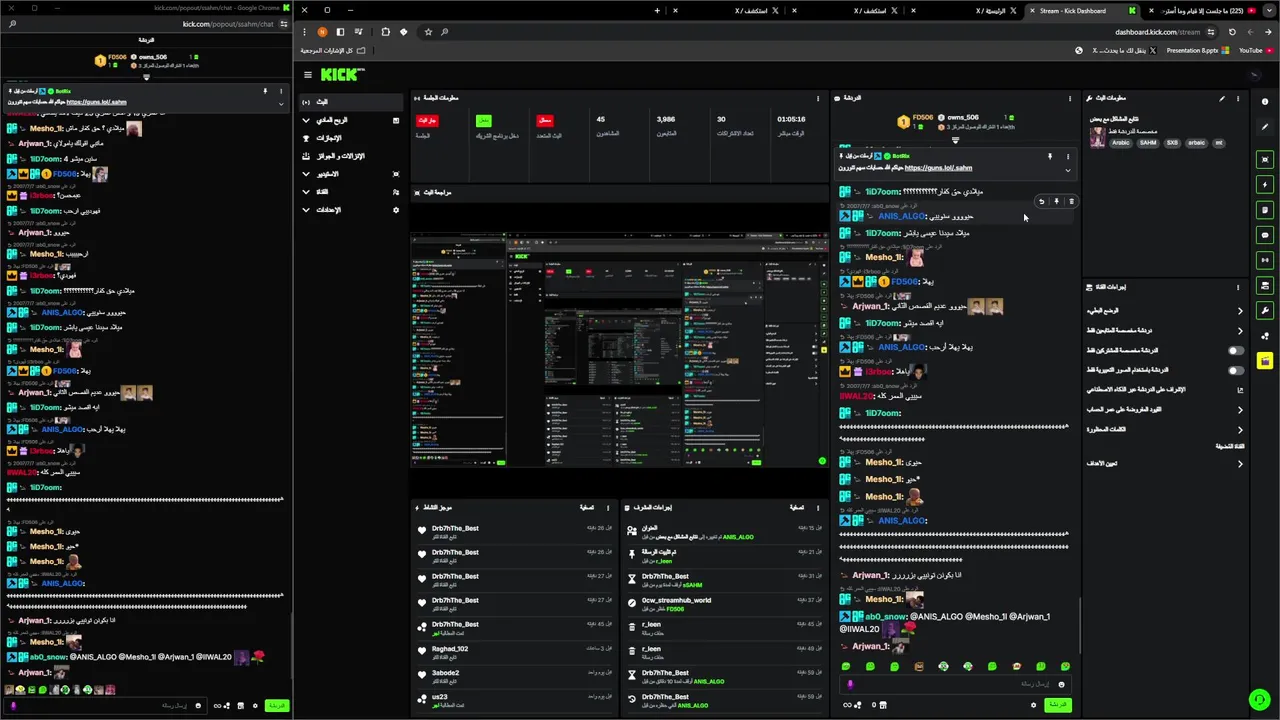Open Chrome extensions puzzle icon
Viewport: 1280px width, 720px height.
tap(385, 31)
